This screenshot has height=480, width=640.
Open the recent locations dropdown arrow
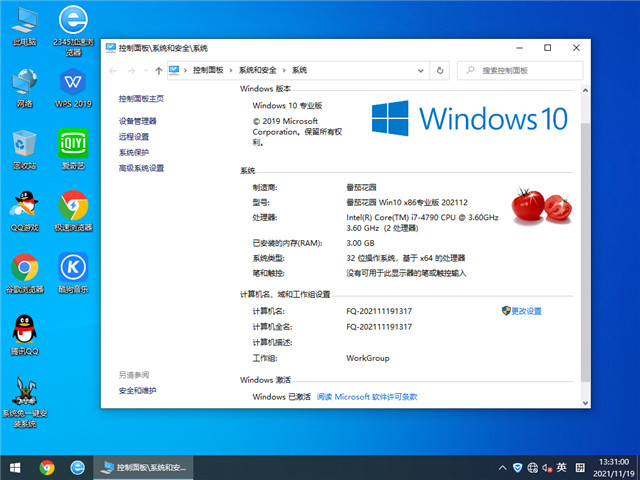pyautogui.click(x=146, y=71)
